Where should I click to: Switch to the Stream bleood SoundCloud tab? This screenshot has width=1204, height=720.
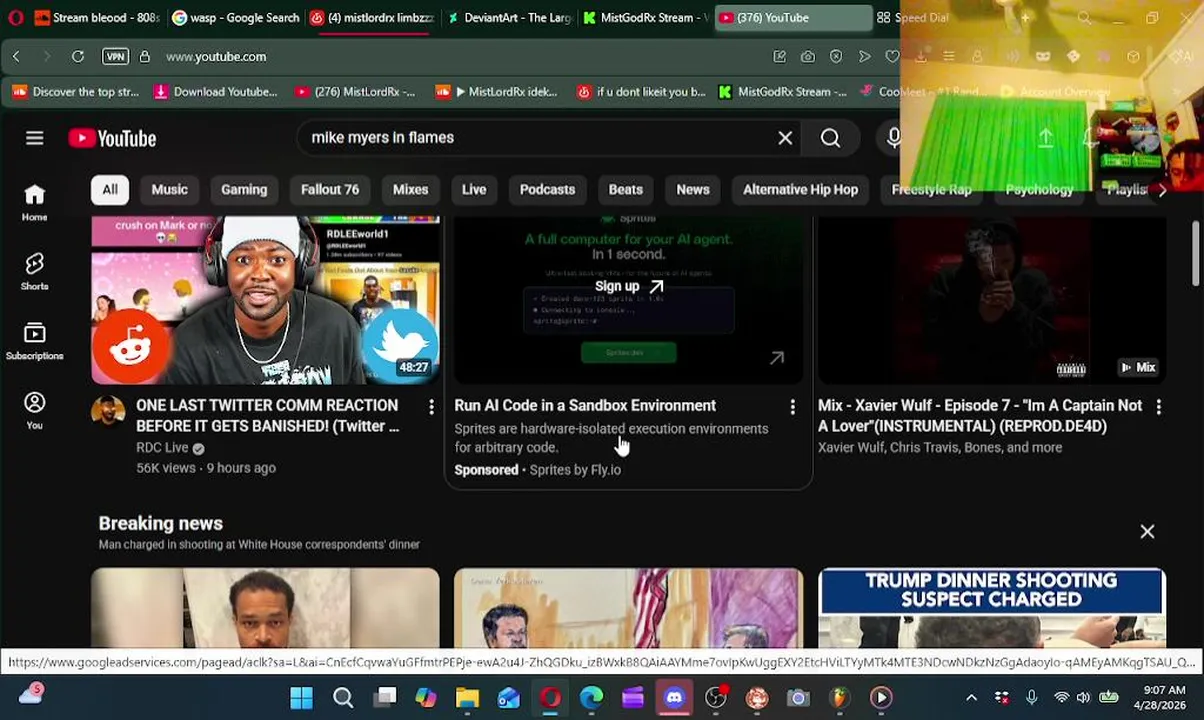click(97, 17)
